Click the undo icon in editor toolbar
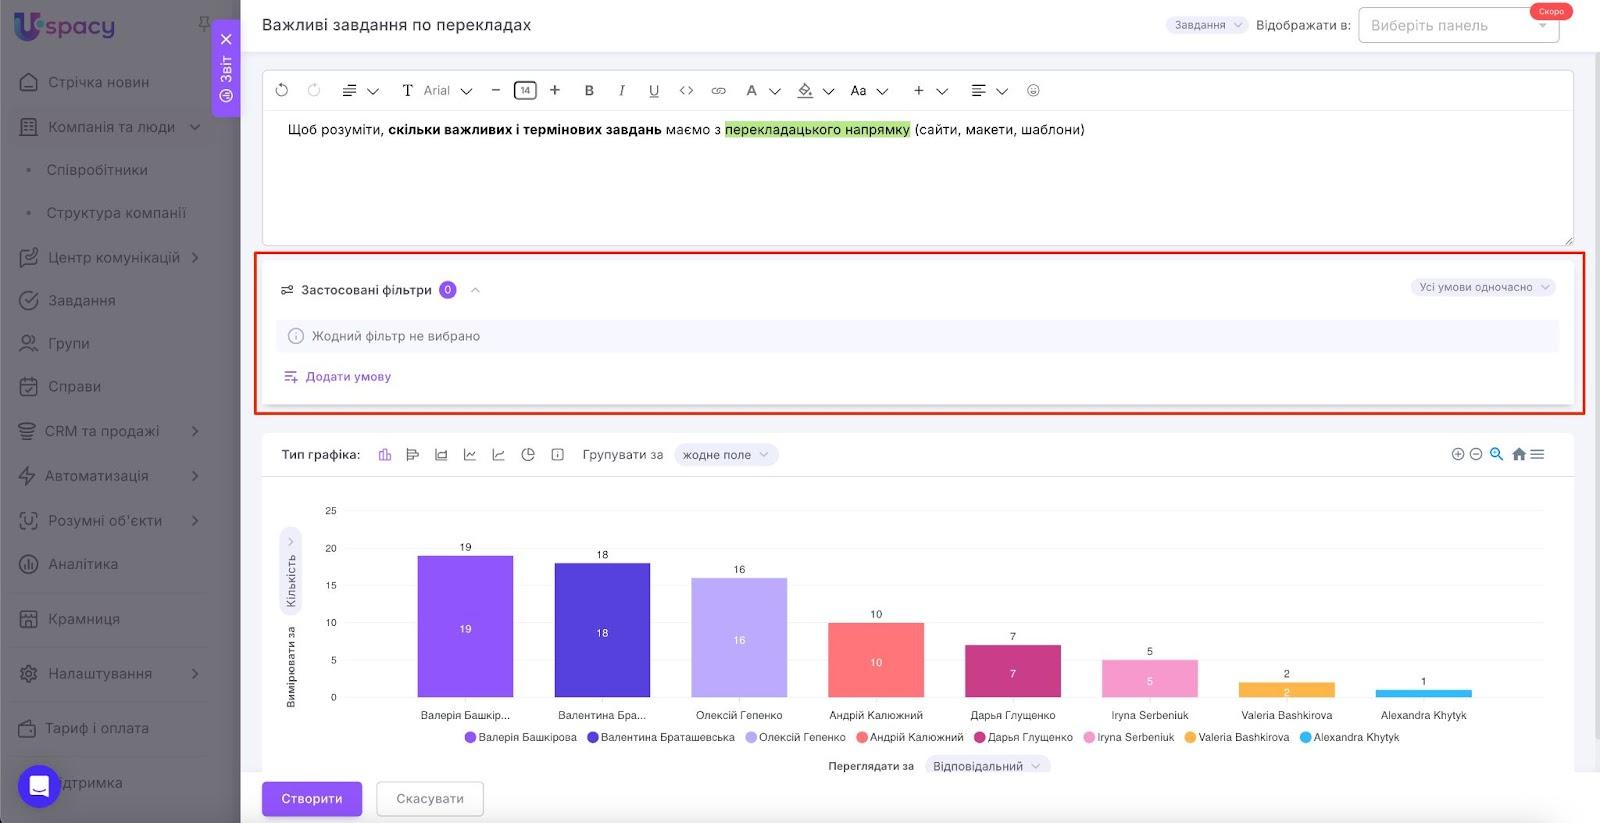This screenshot has height=823, width=1600. click(x=282, y=90)
